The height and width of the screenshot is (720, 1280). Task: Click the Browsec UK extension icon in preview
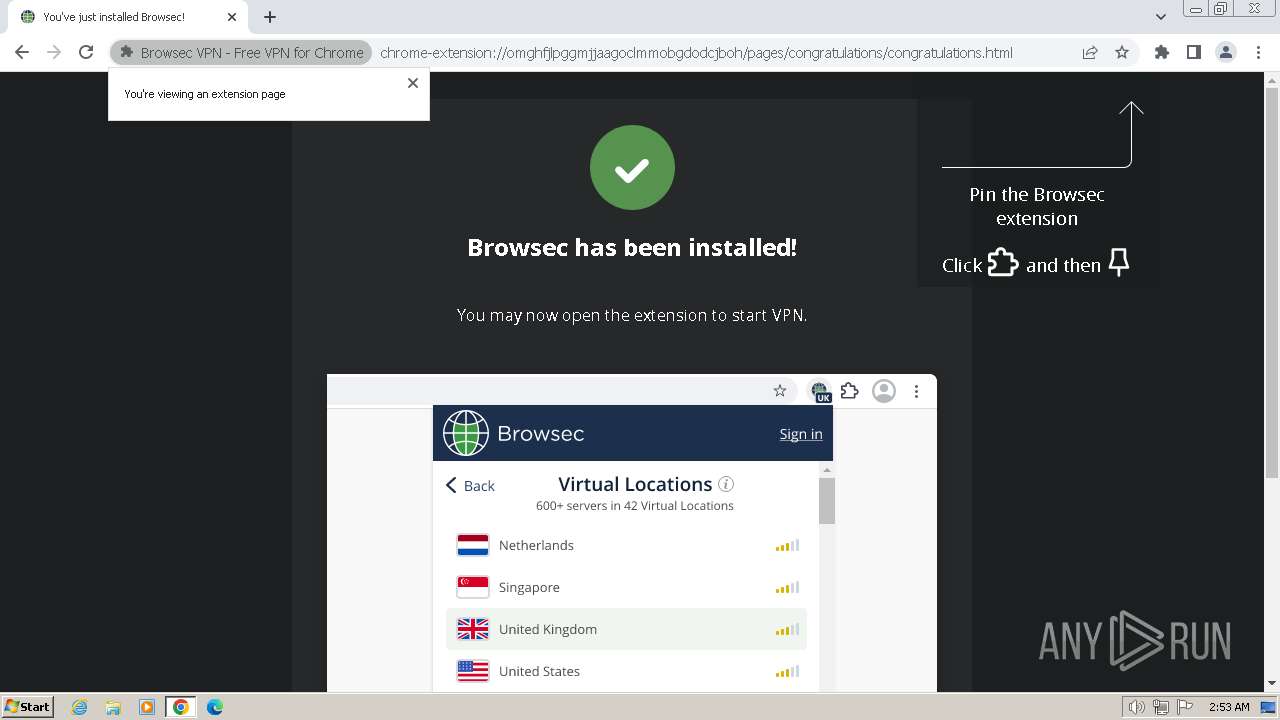(x=820, y=391)
